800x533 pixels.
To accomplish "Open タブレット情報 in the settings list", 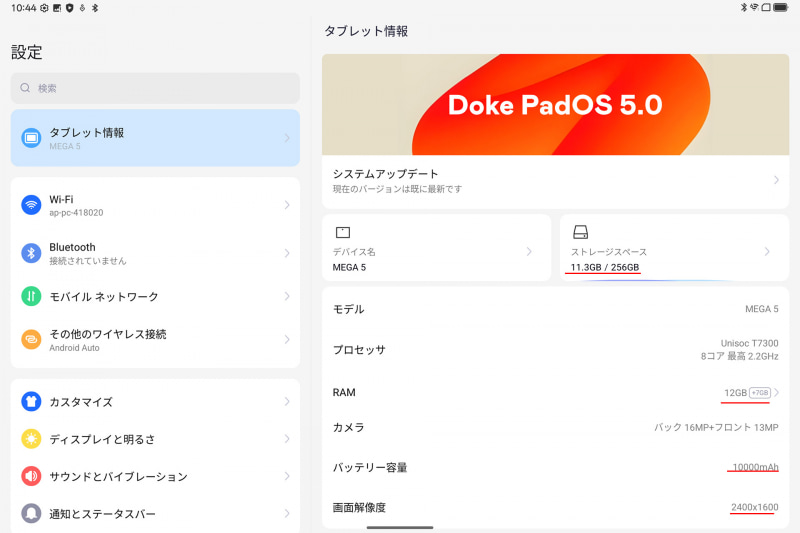I will pos(155,138).
